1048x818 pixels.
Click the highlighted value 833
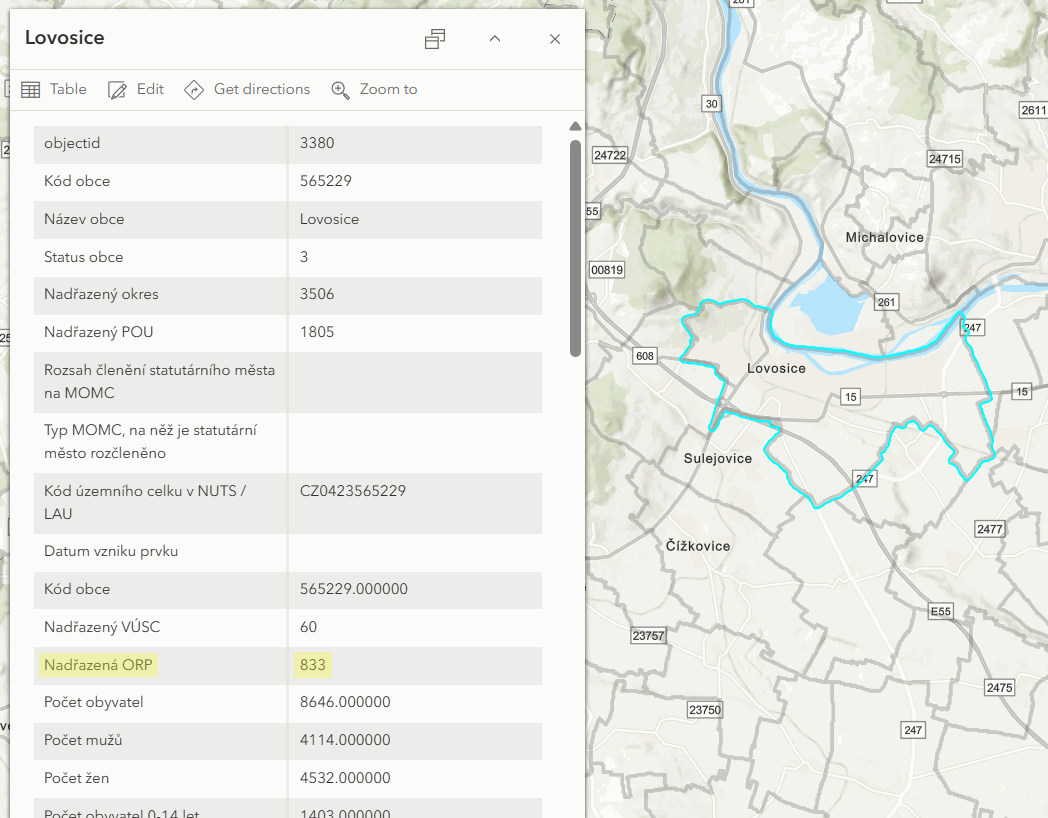click(313, 665)
